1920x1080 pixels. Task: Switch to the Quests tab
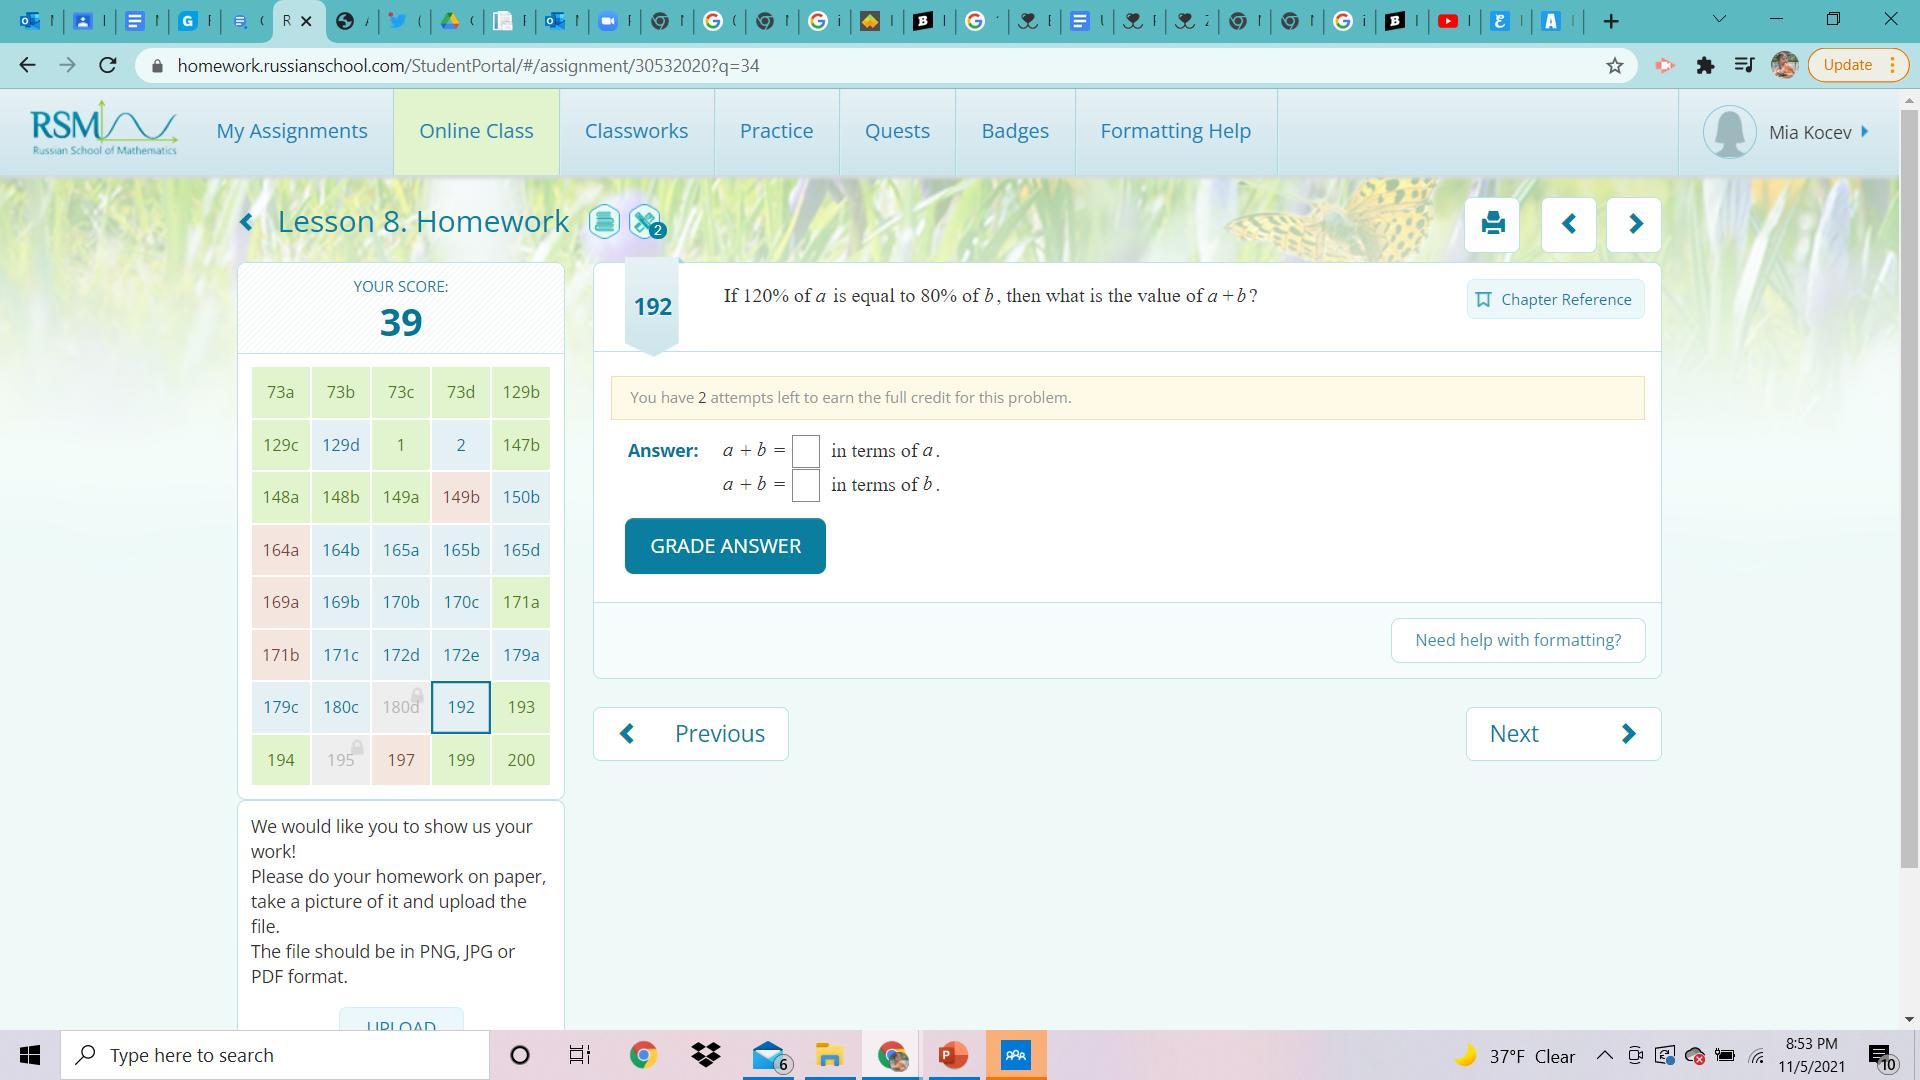click(x=897, y=131)
